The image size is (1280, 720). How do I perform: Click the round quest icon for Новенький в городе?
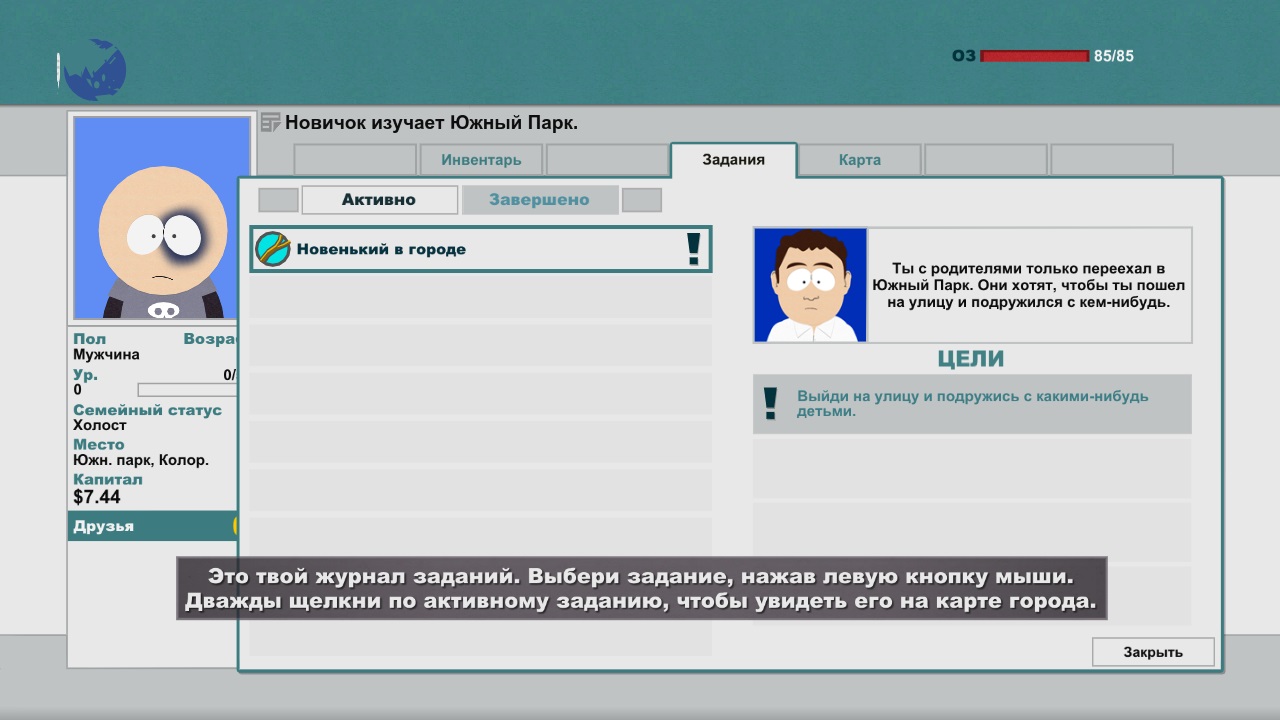pyautogui.click(x=273, y=249)
